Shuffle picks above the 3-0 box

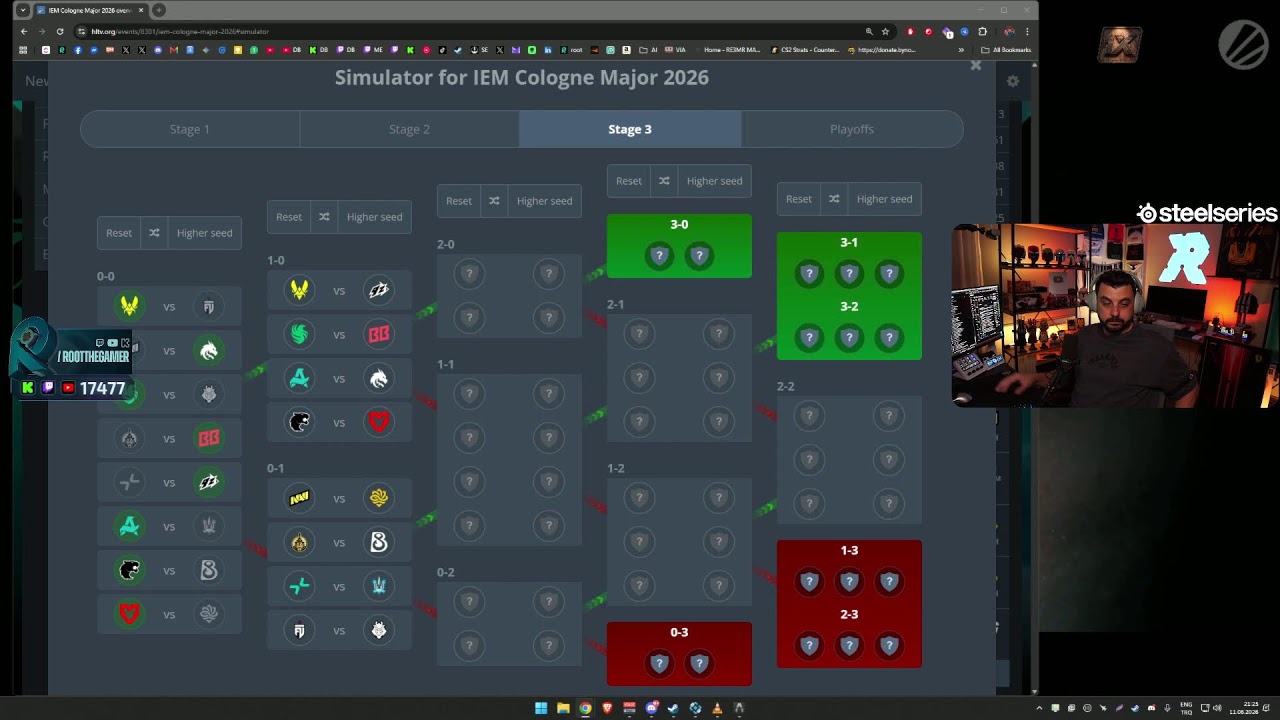664,181
